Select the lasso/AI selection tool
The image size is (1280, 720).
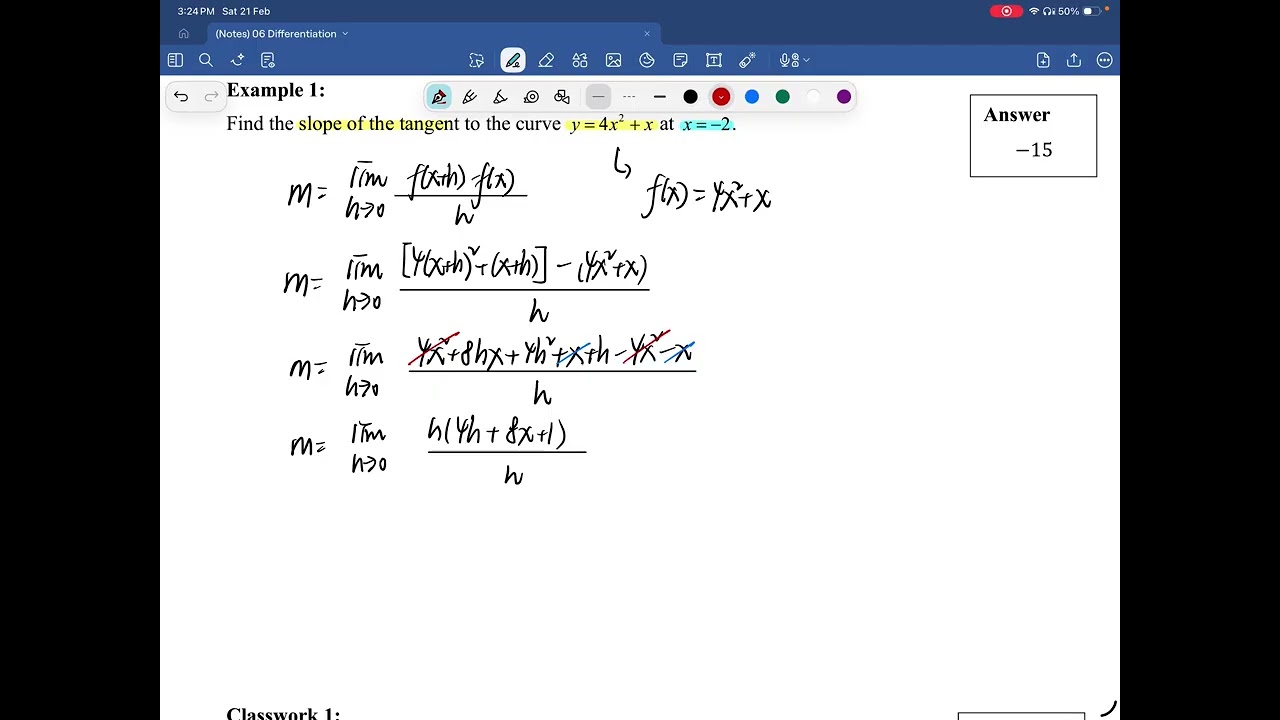[x=477, y=60]
